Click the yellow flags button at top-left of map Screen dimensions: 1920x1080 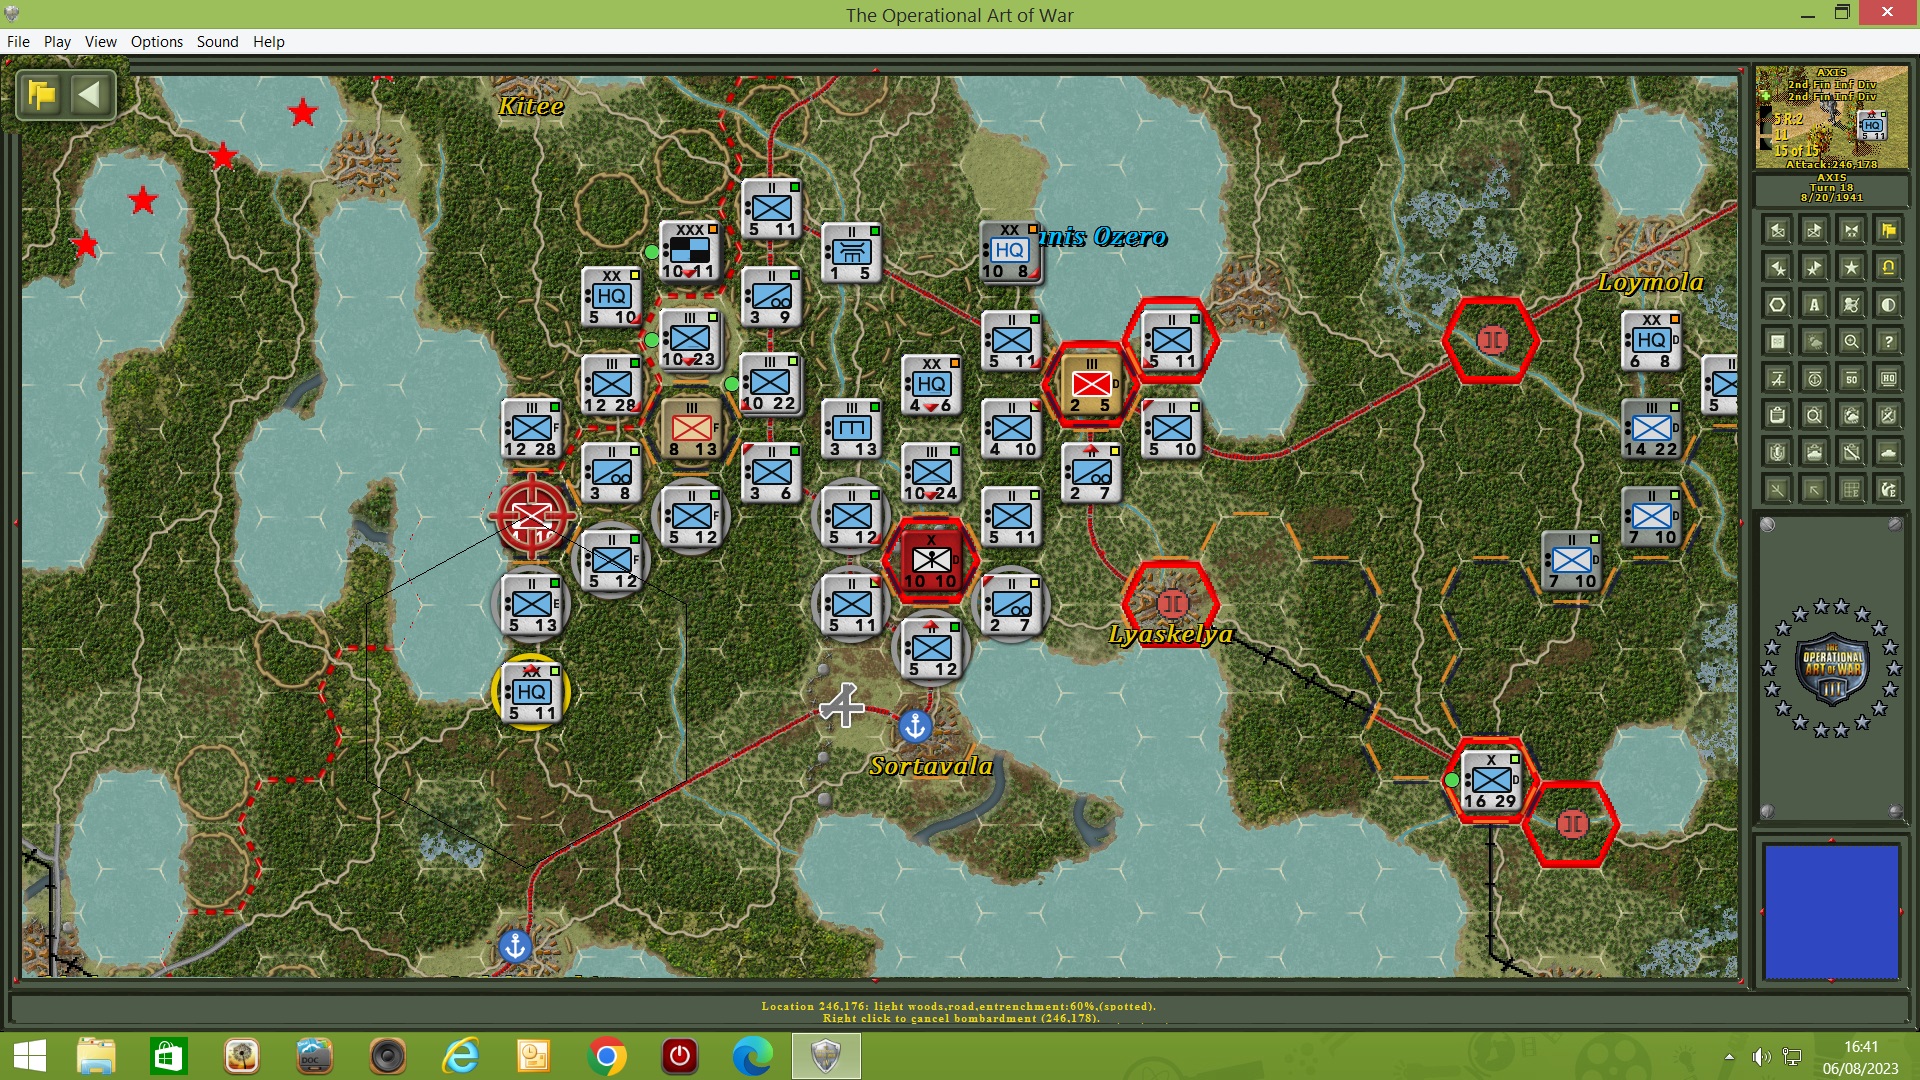click(43, 95)
